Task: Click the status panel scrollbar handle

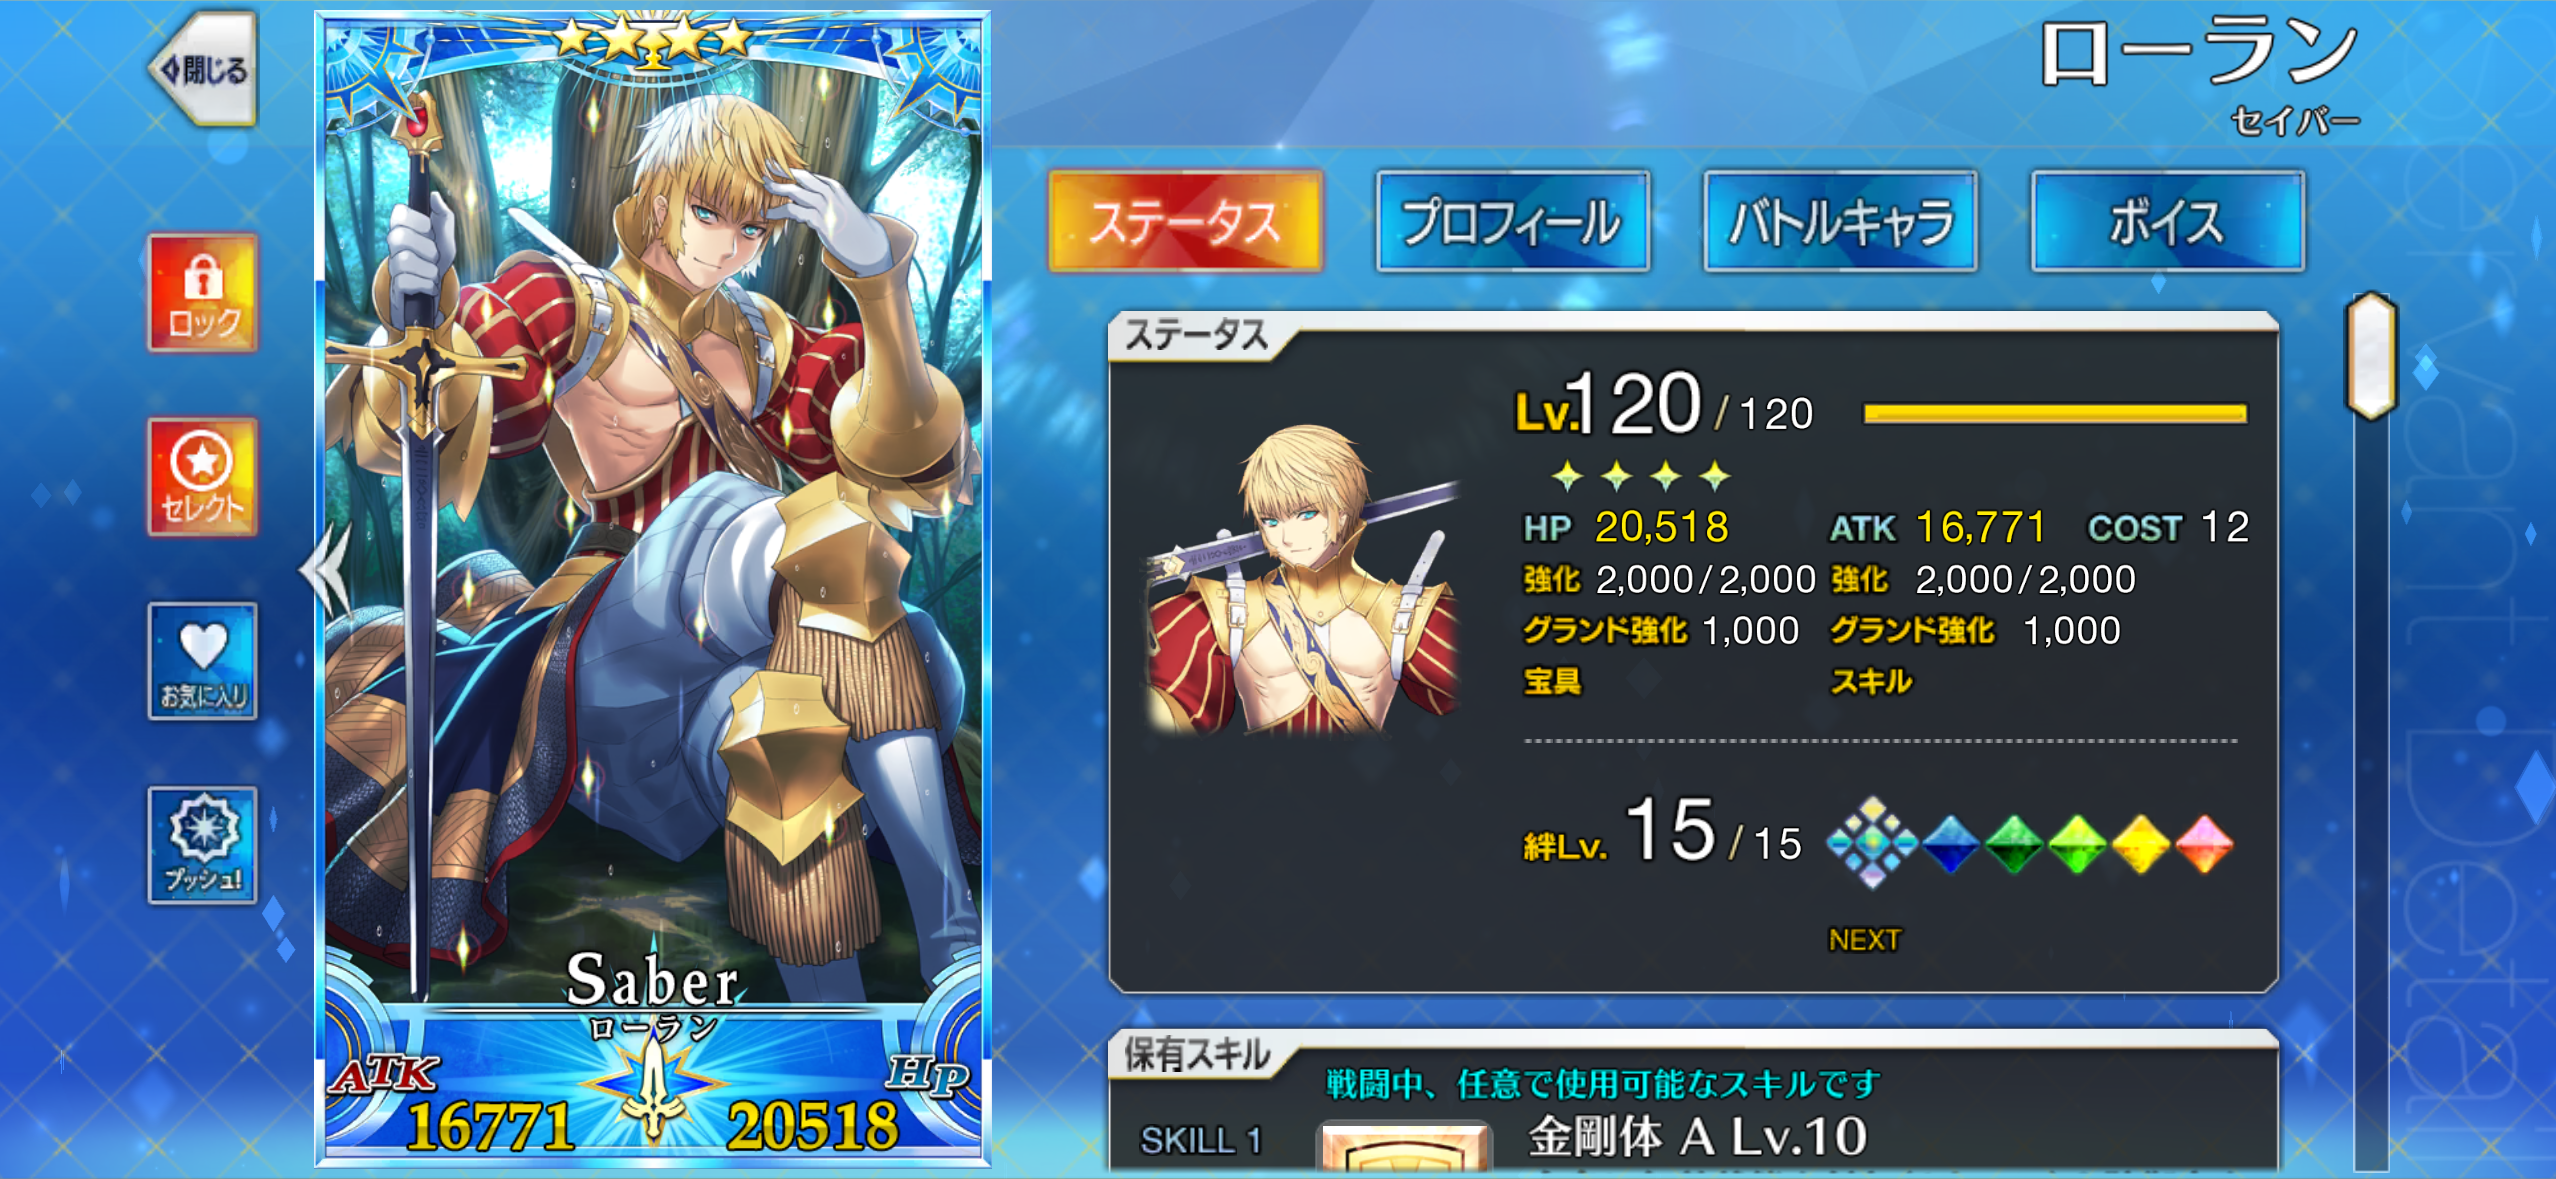Action: (x=2371, y=356)
